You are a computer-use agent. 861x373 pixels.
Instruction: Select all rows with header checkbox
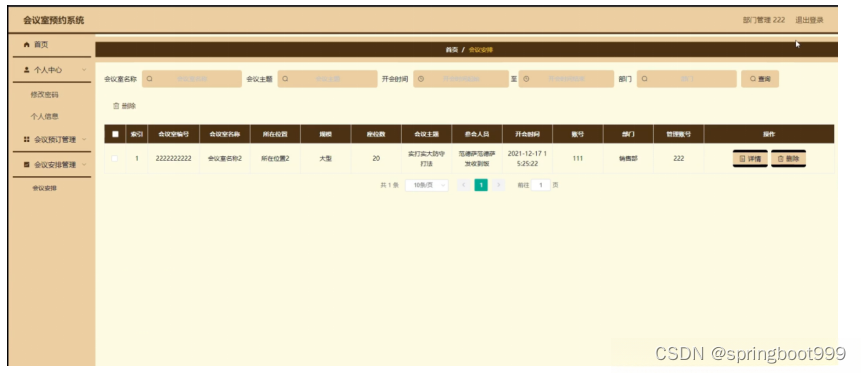115,134
